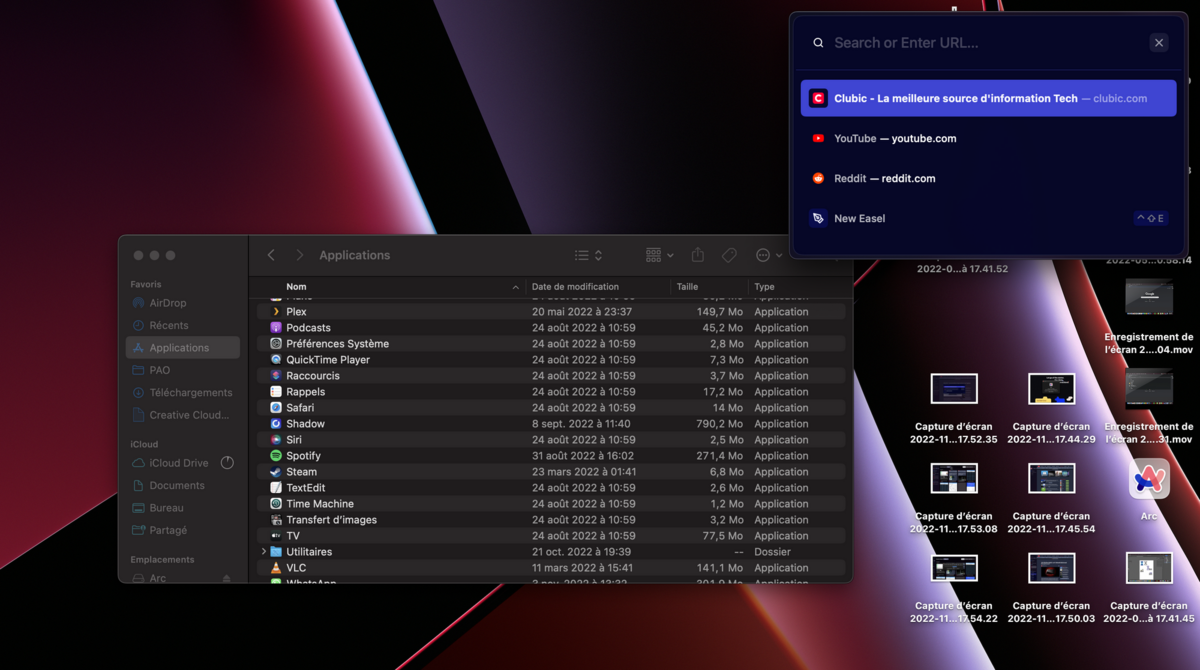The image size is (1200, 670).
Task: Click the Time Machine app icon
Action: [x=276, y=504]
